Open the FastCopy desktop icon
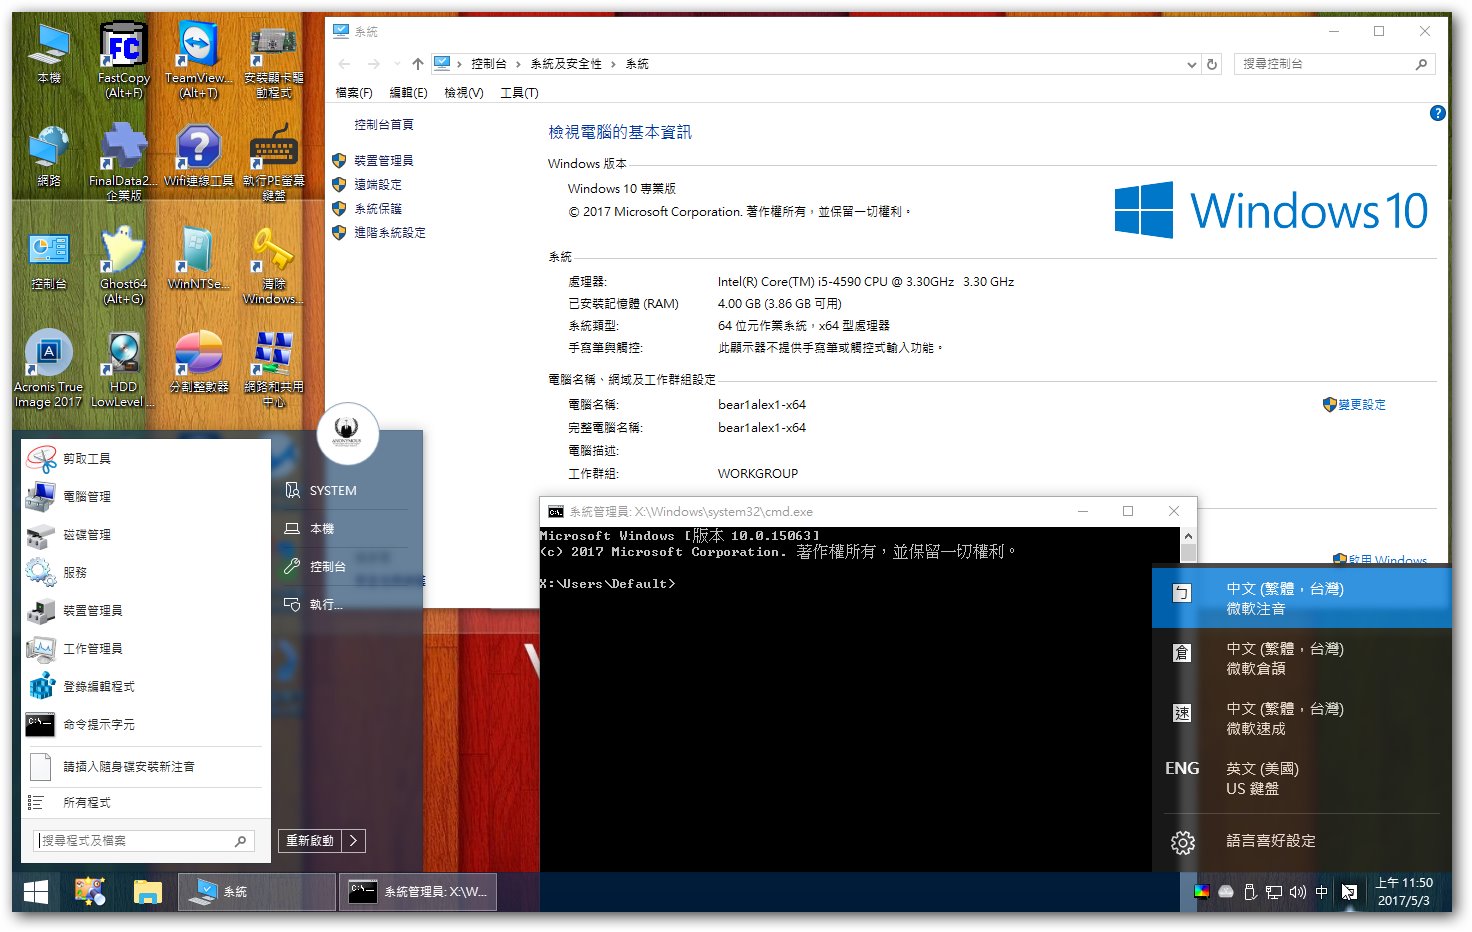The width and height of the screenshot is (1472, 932). (124, 60)
